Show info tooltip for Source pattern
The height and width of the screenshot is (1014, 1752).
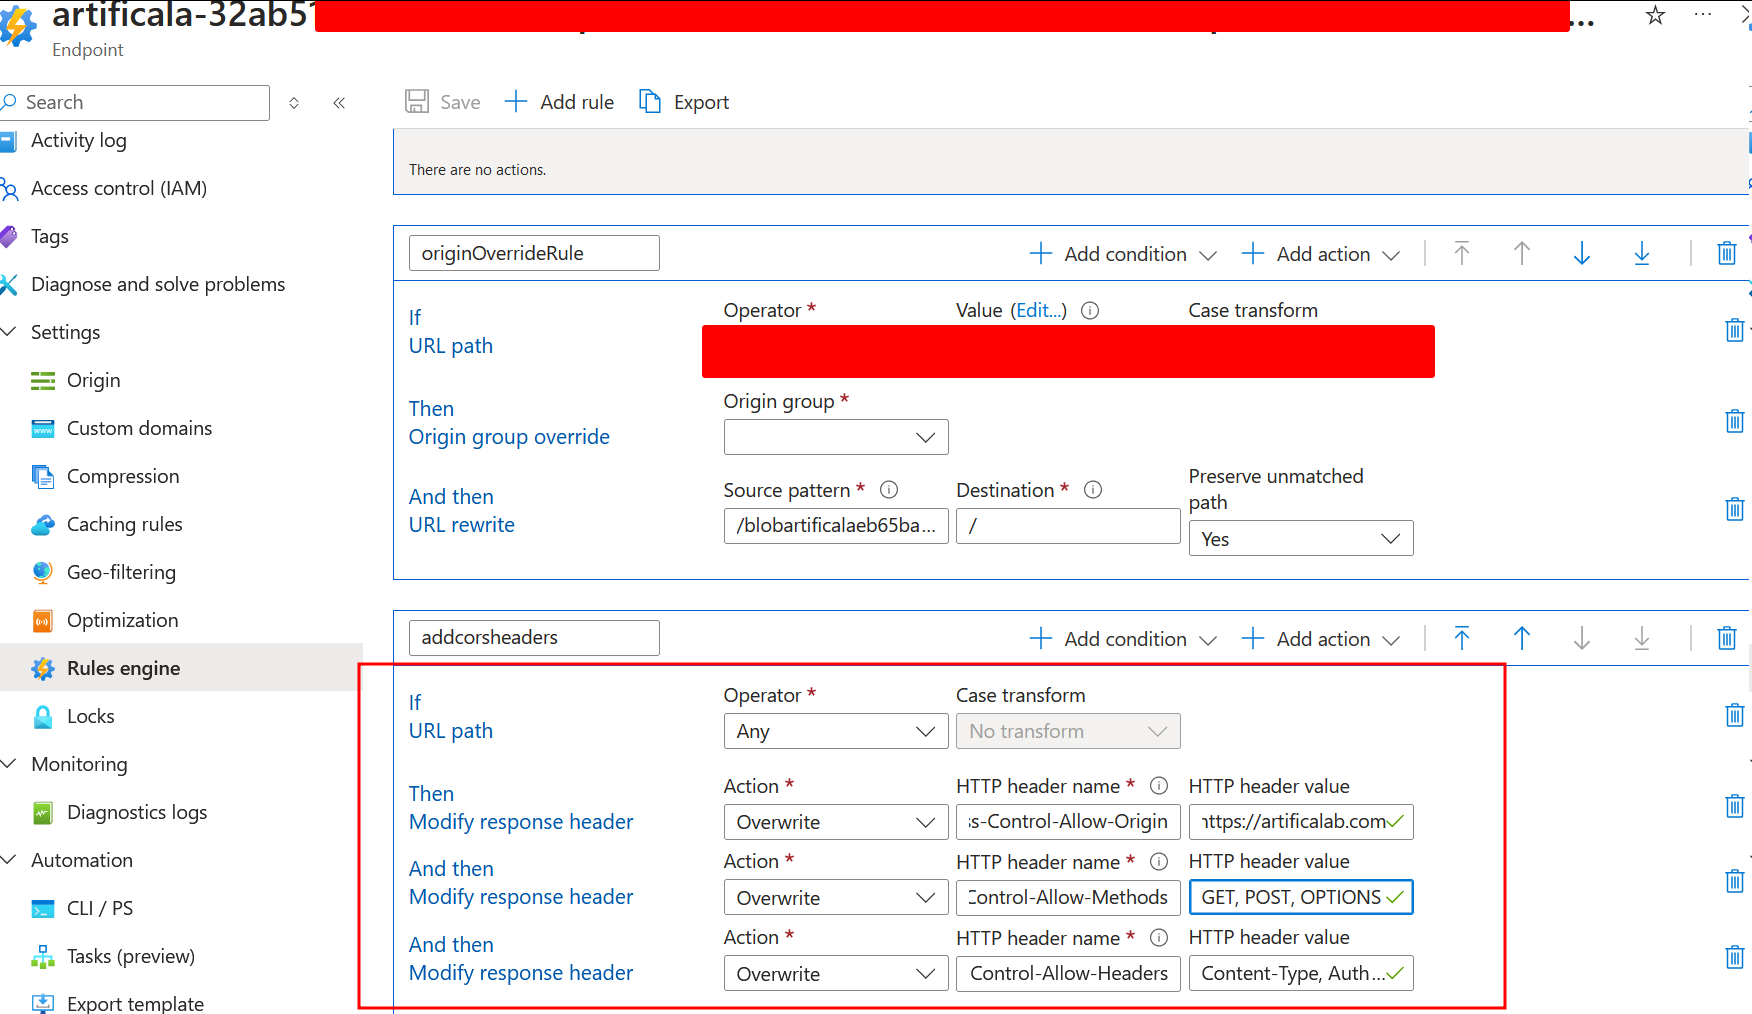pyautogui.click(x=889, y=490)
